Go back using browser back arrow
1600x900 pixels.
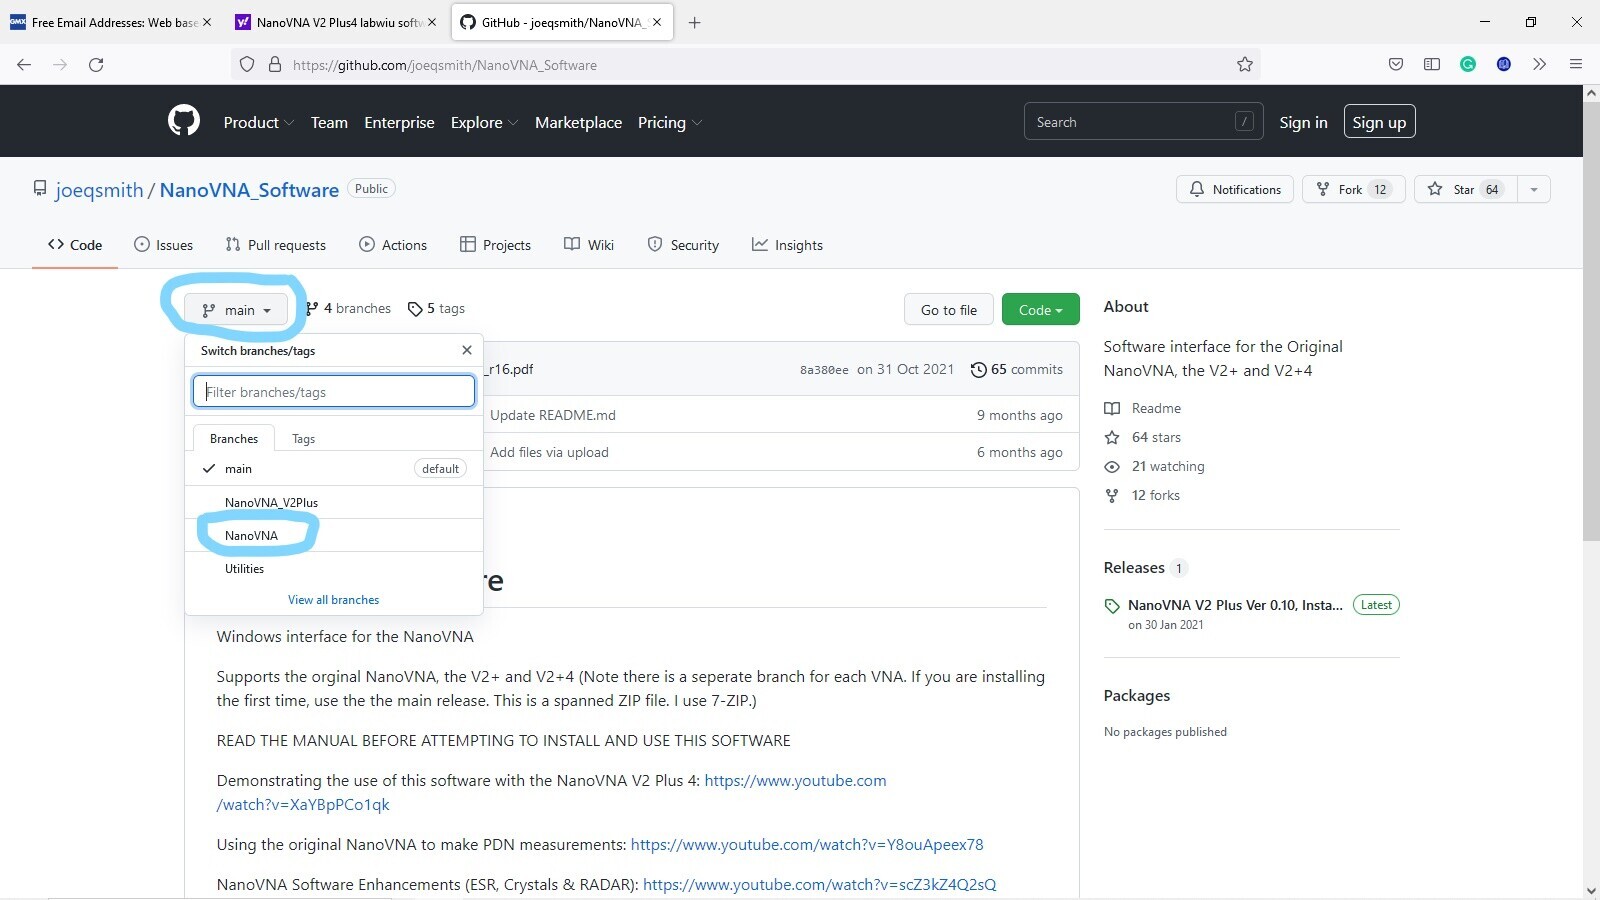[24, 64]
